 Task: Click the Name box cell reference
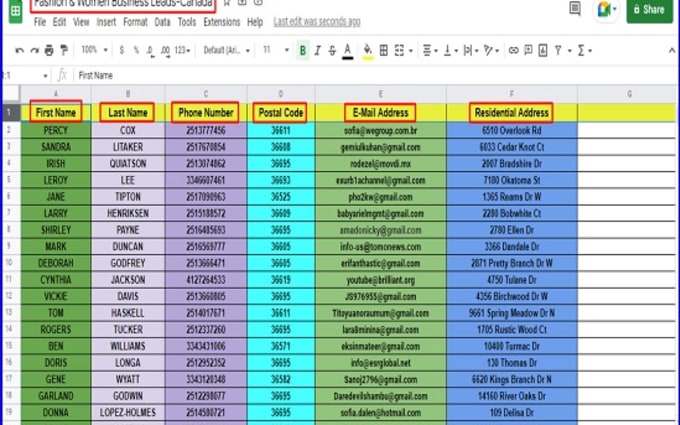pyautogui.click(x=25, y=76)
